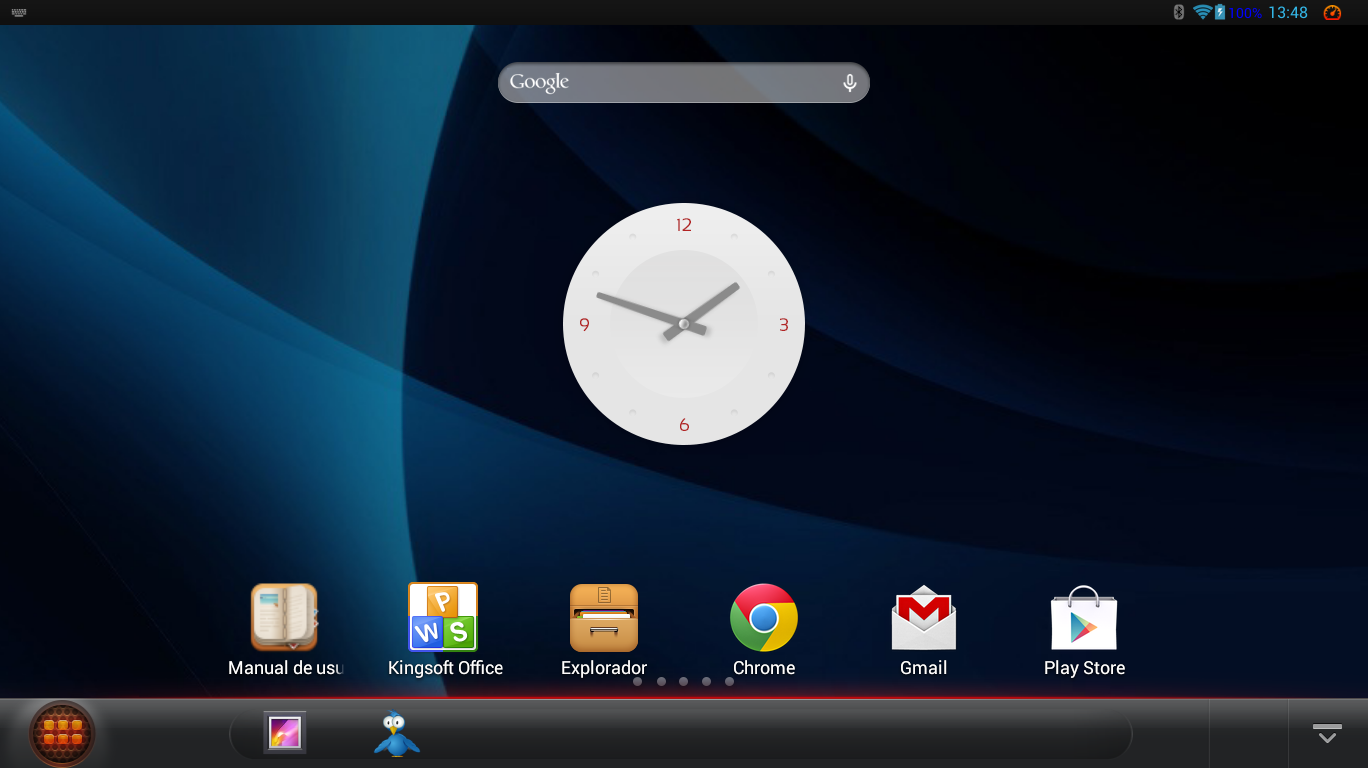Open the Chrome browser app
1368x768 pixels.
tap(763, 618)
